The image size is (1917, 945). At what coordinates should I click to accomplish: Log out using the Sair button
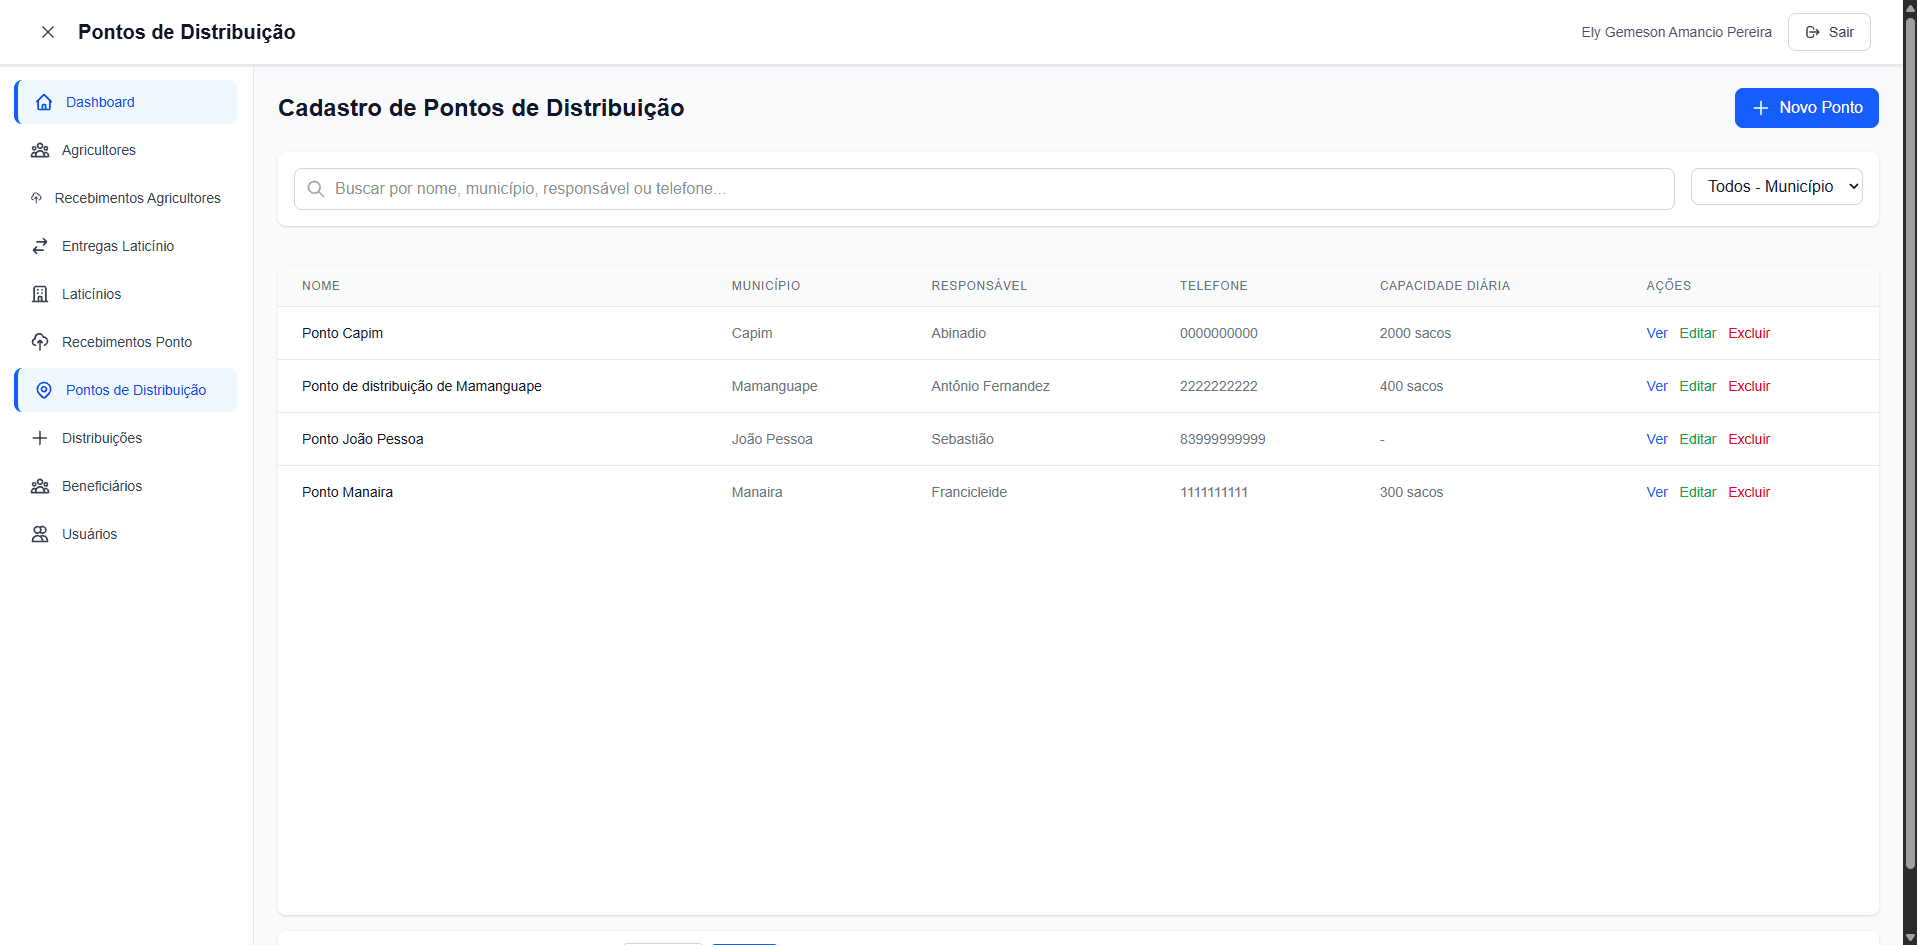coord(1828,32)
